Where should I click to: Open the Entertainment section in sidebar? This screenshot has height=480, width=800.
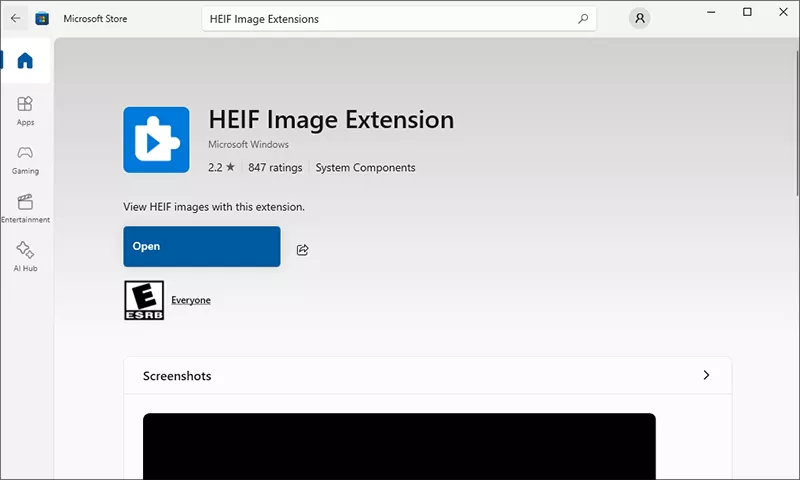click(x=25, y=209)
